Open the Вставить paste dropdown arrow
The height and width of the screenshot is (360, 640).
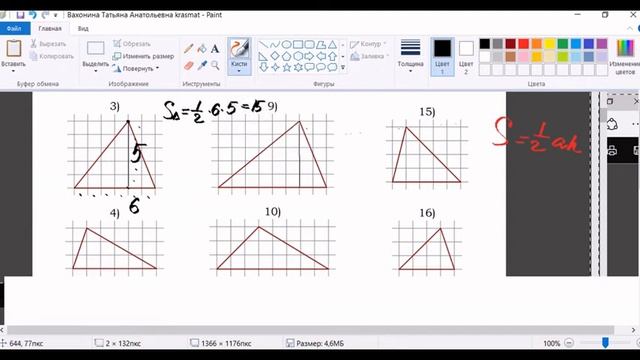[13, 71]
